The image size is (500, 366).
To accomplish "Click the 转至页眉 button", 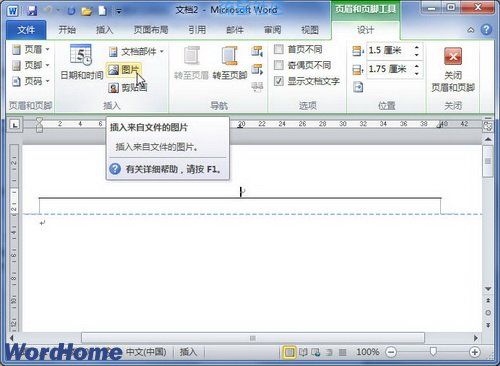I will click(x=191, y=63).
